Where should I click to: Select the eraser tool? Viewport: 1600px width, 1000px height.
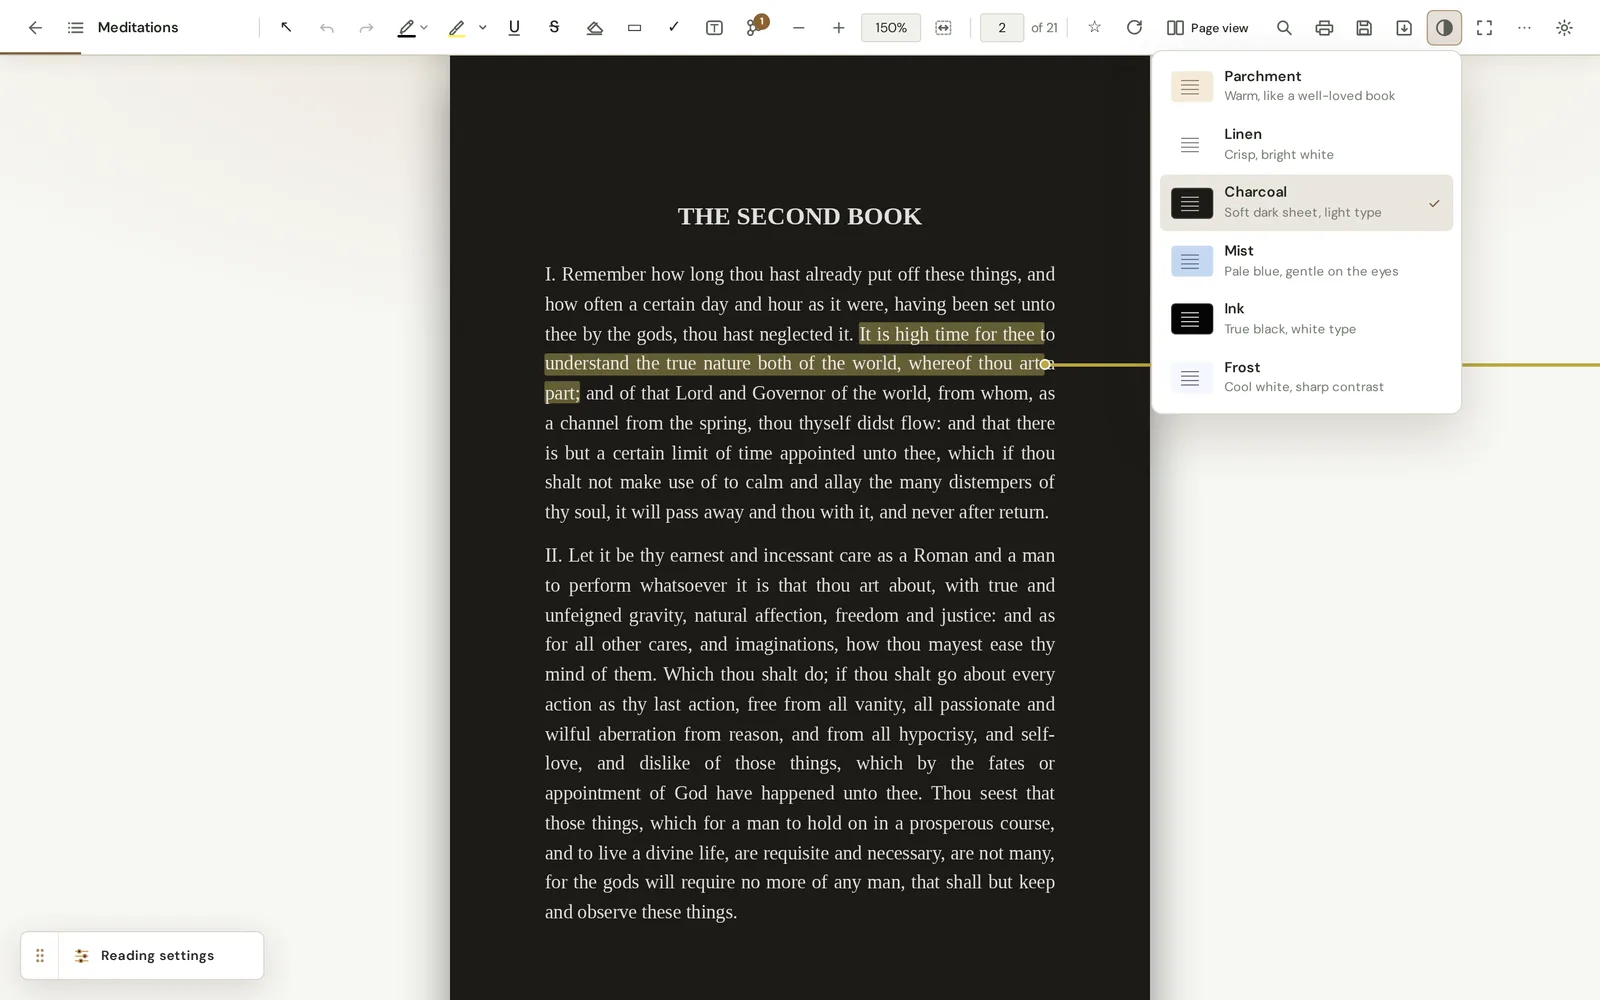594,28
